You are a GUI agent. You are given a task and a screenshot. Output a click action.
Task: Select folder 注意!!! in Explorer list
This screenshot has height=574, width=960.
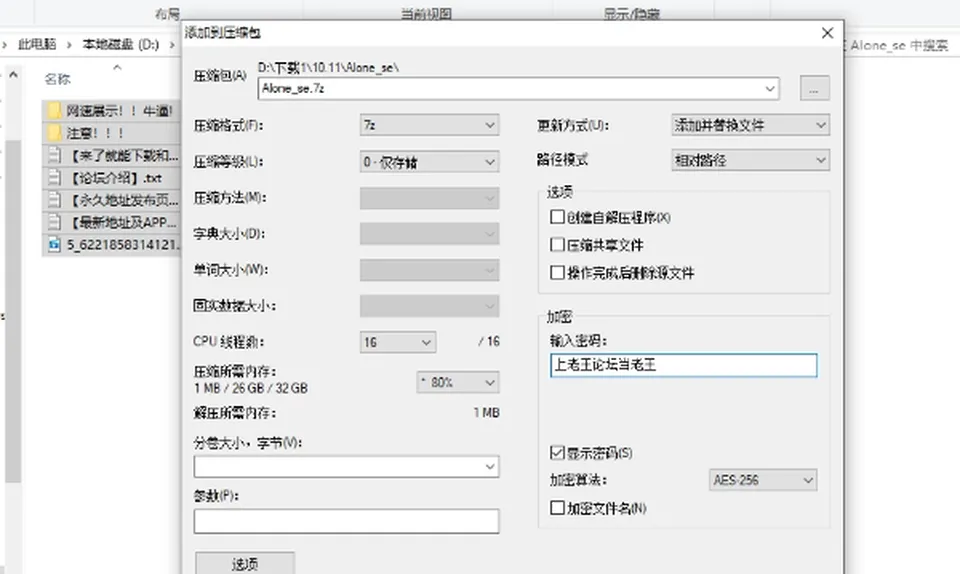point(111,133)
